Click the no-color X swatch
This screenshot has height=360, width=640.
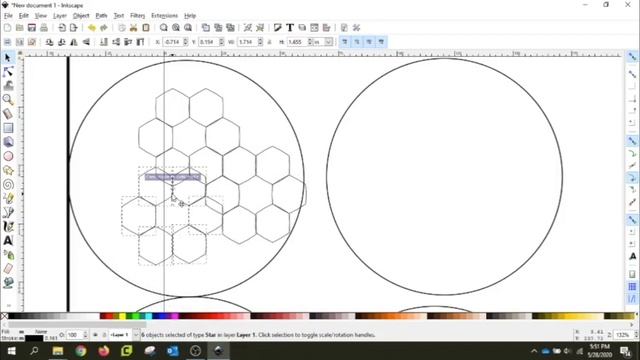click(x=4, y=316)
